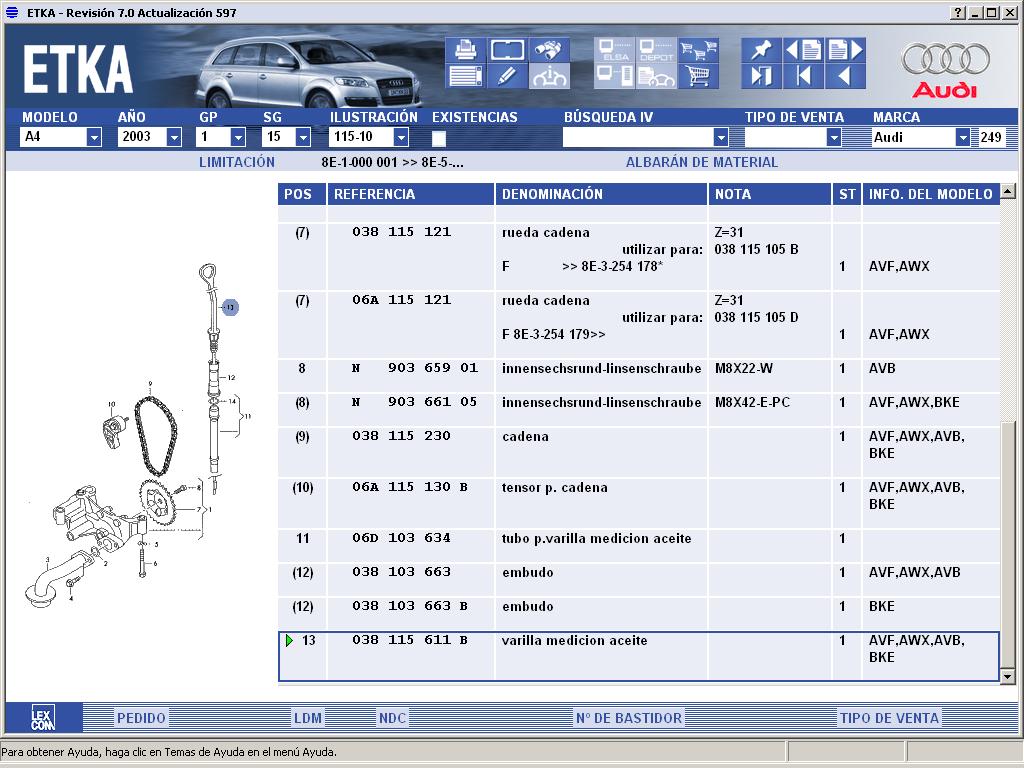This screenshot has height=768, width=1024.
Task: Click the green arrow marker on row 13
Action: 289,641
